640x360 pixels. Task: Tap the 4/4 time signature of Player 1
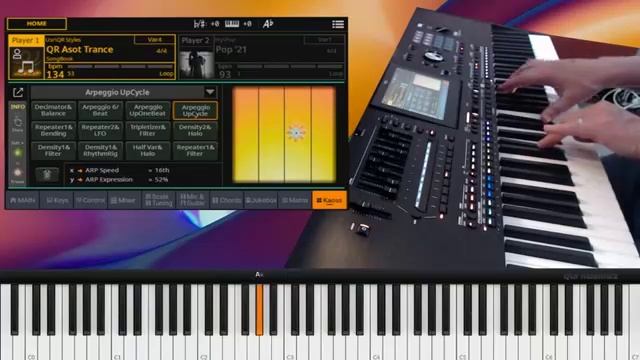pyautogui.click(x=162, y=51)
